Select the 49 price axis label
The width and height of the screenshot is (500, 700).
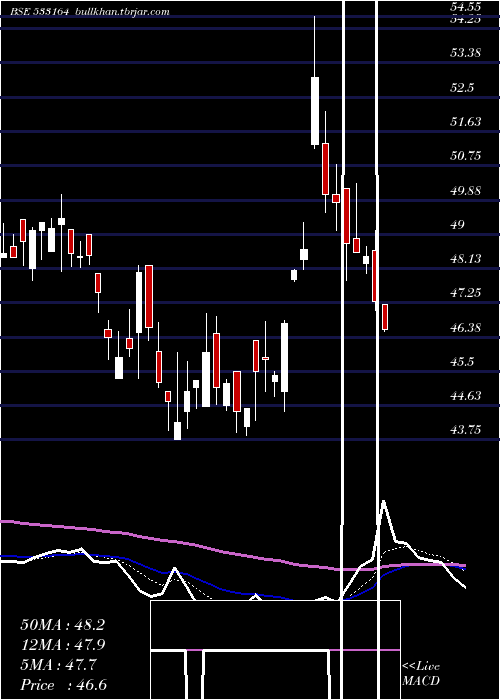pos(458,225)
